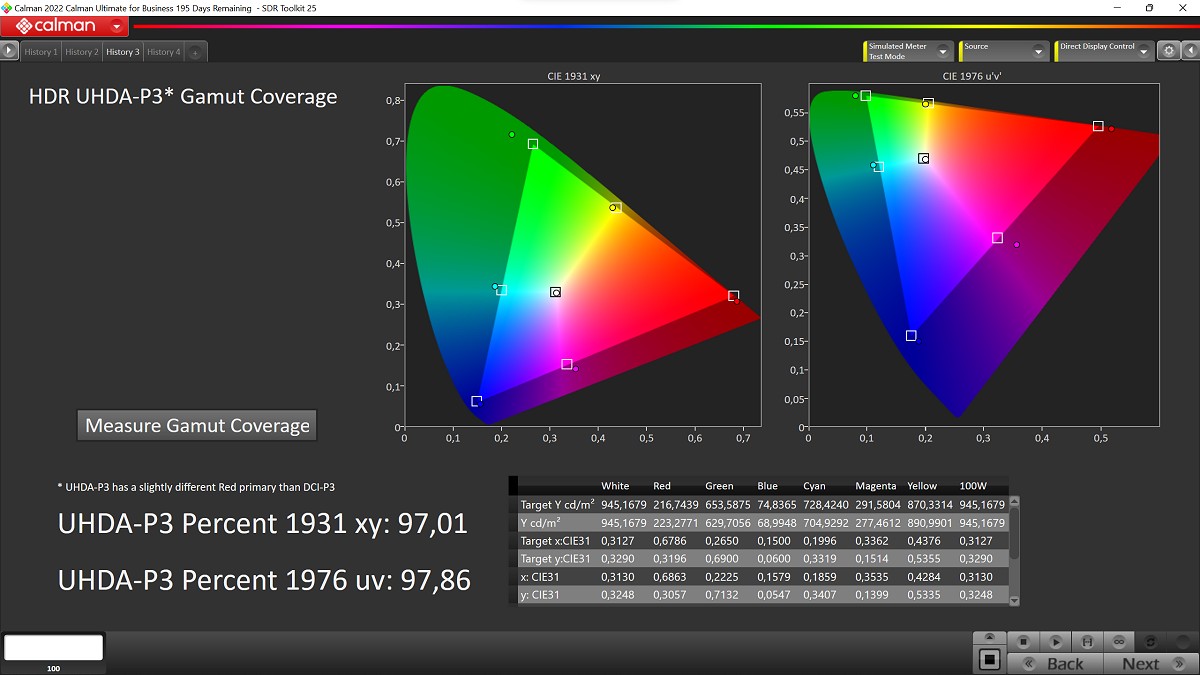Click the Measure Gamut Coverage button
Viewport: 1200px width, 675px height.
pyautogui.click(x=197, y=425)
